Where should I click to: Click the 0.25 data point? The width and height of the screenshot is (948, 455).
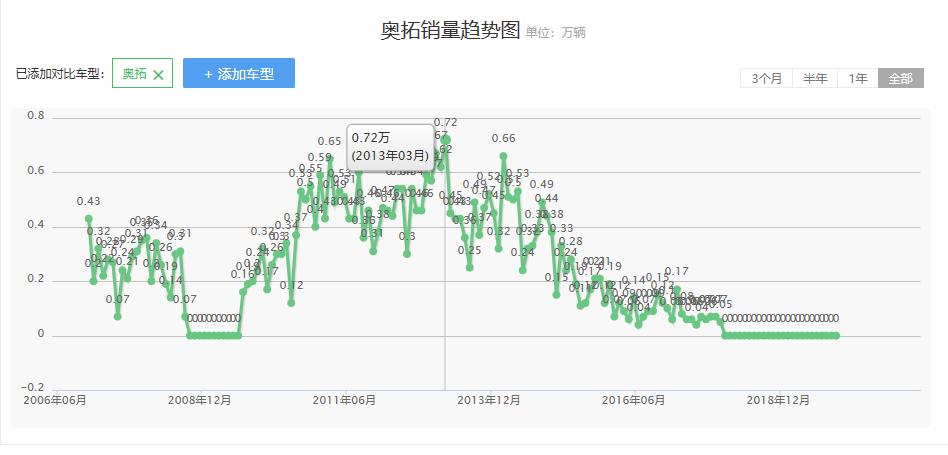(x=470, y=267)
